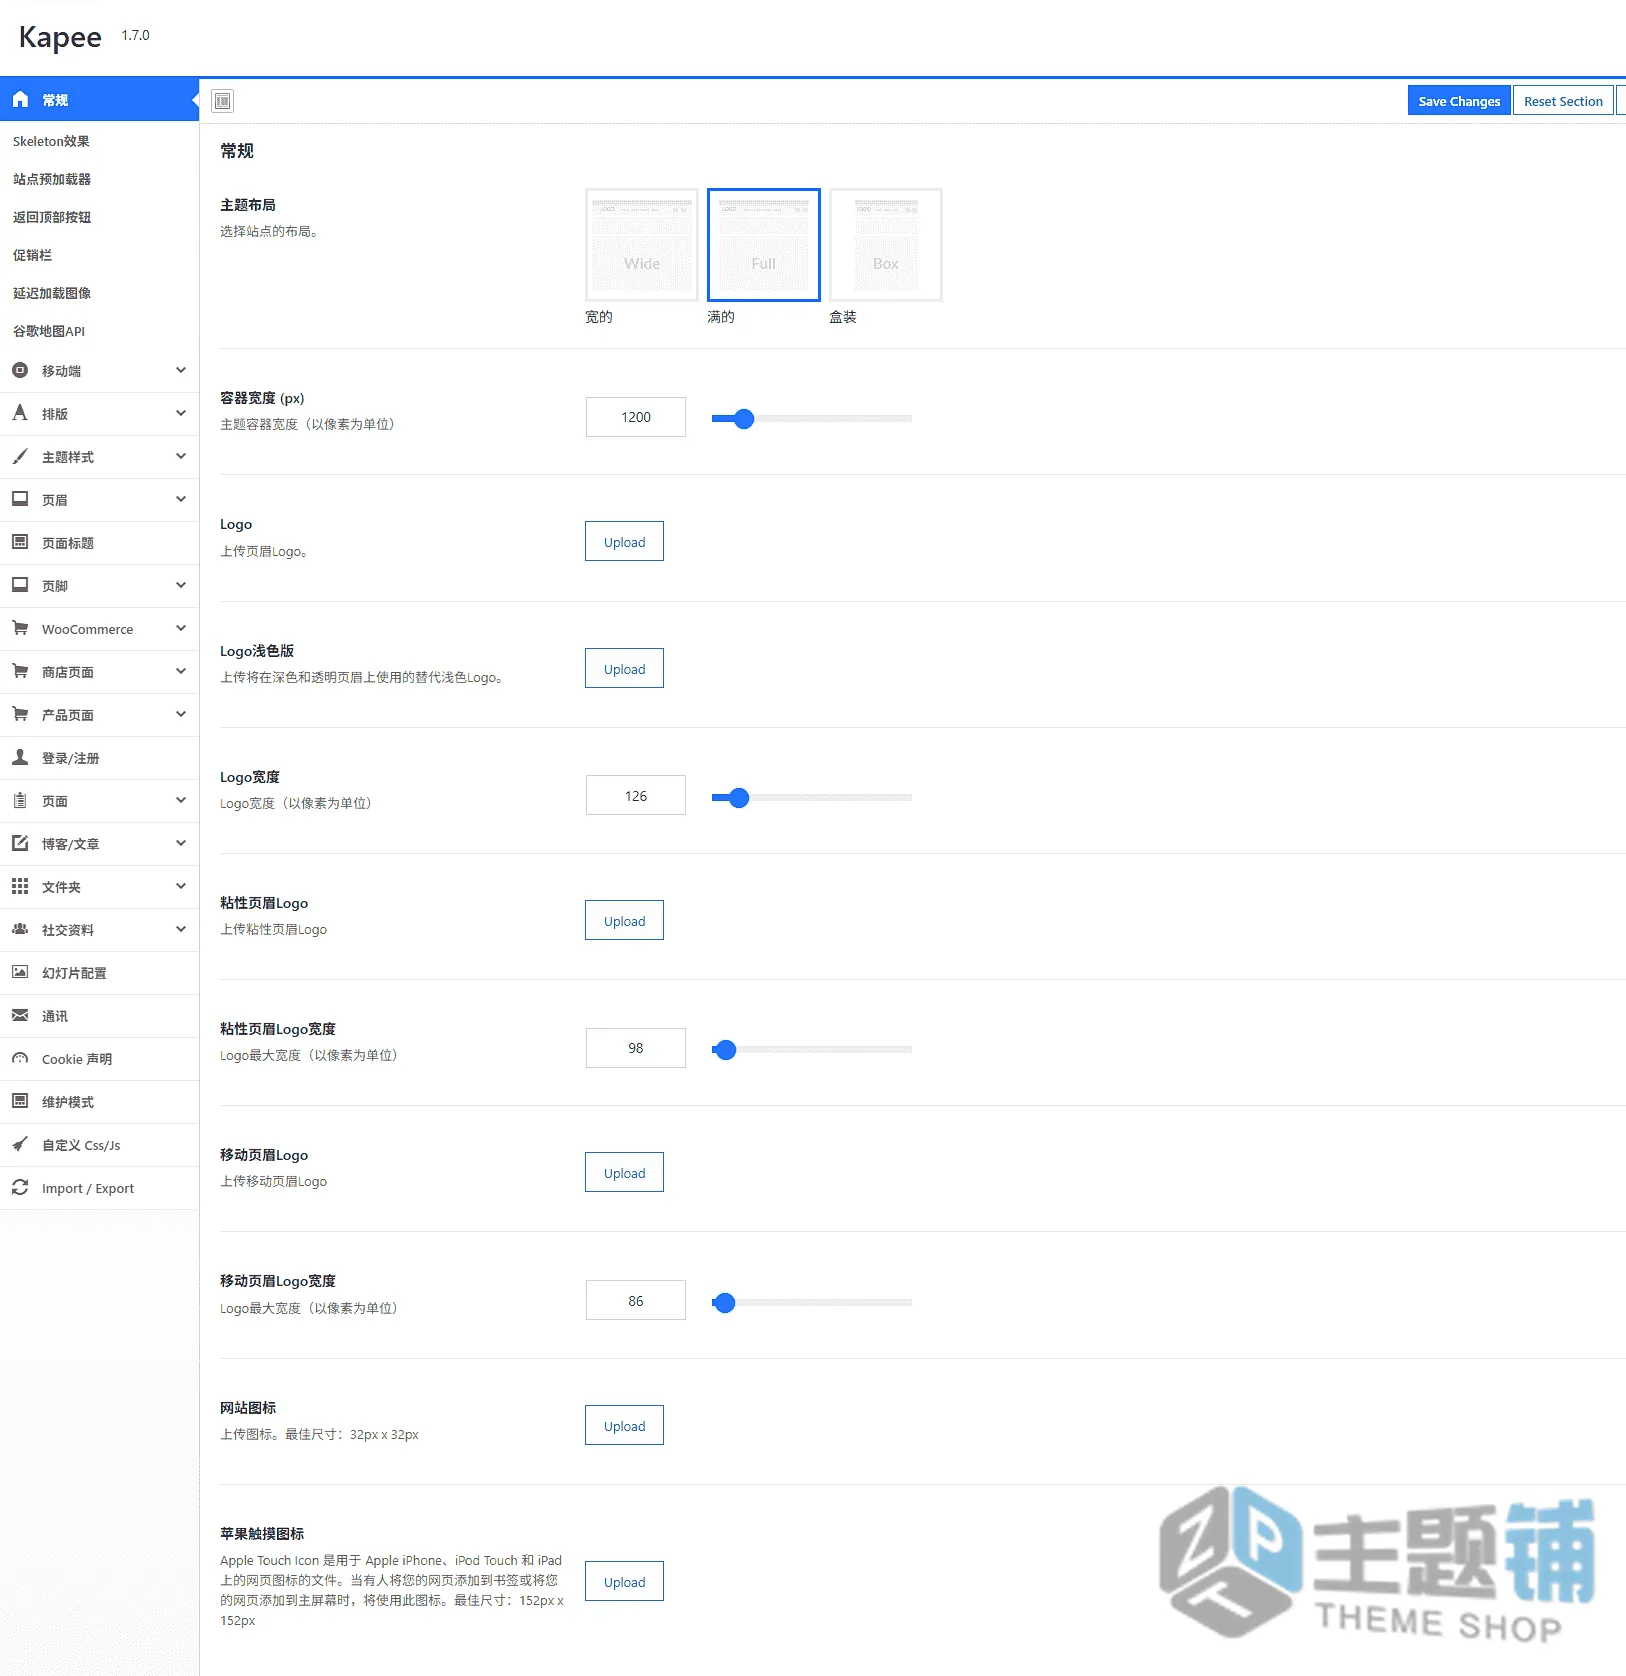Select the Full theme layout
Image resolution: width=1626 pixels, height=1676 pixels.
click(764, 245)
